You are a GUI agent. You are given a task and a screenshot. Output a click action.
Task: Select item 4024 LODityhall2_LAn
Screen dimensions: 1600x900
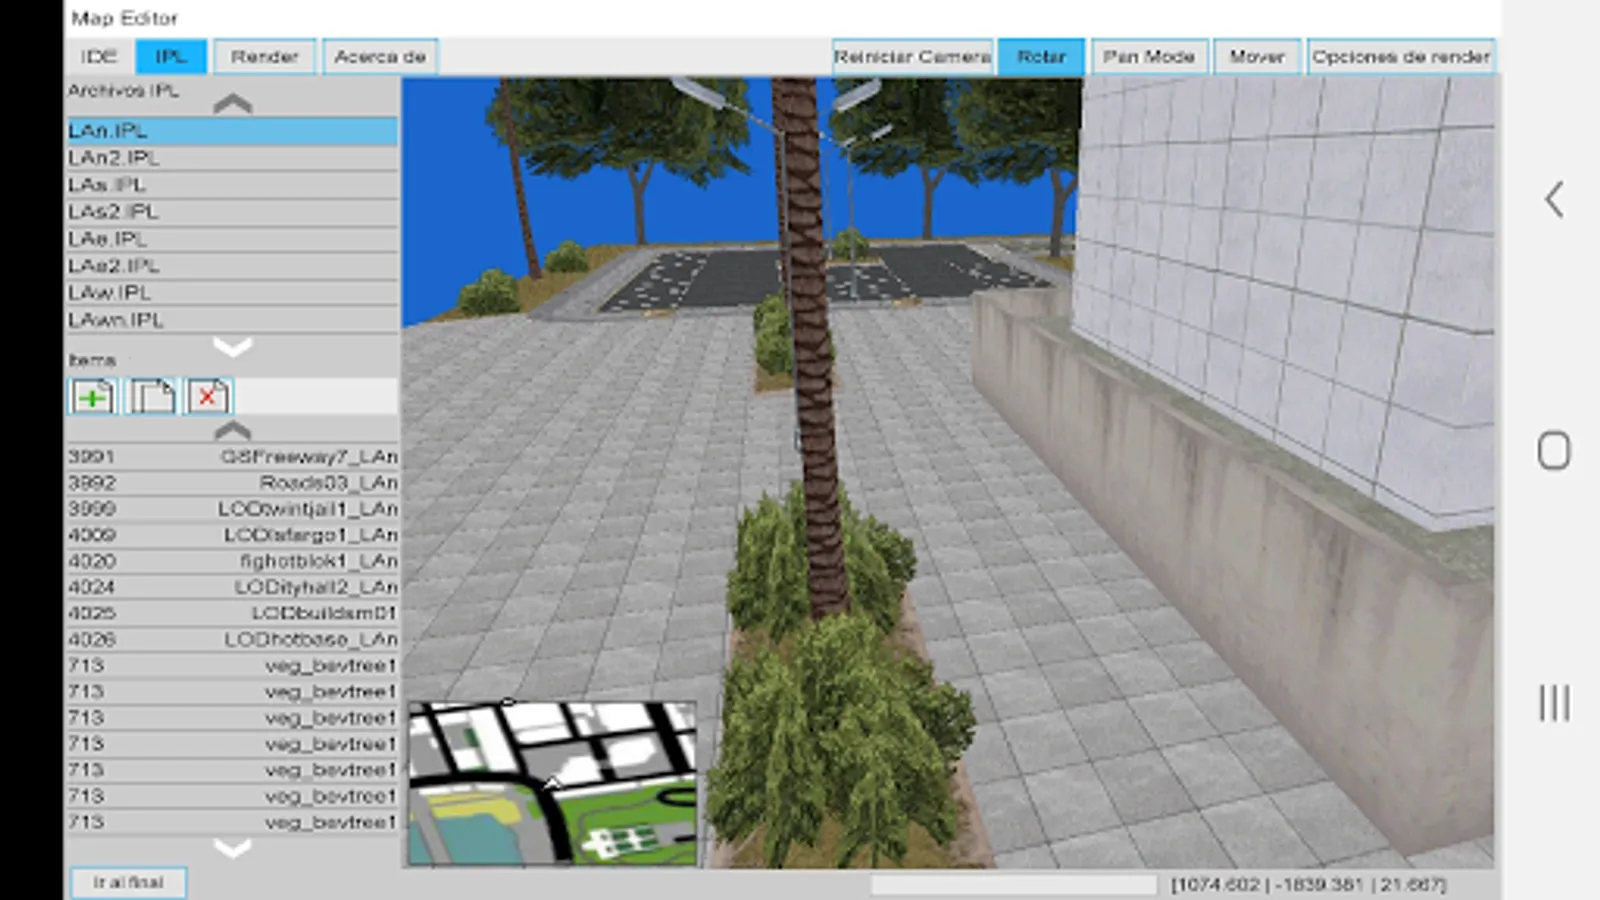[232, 587]
